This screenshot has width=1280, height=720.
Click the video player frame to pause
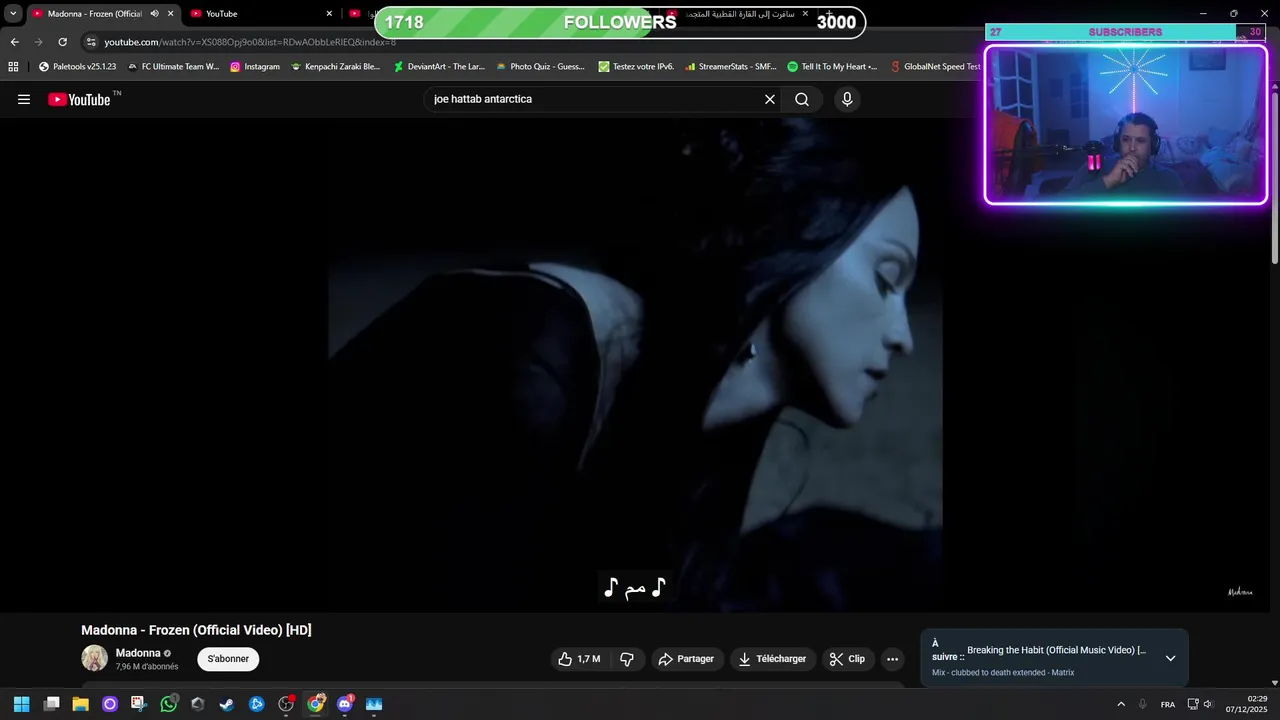pyautogui.click(x=636, y=365)
